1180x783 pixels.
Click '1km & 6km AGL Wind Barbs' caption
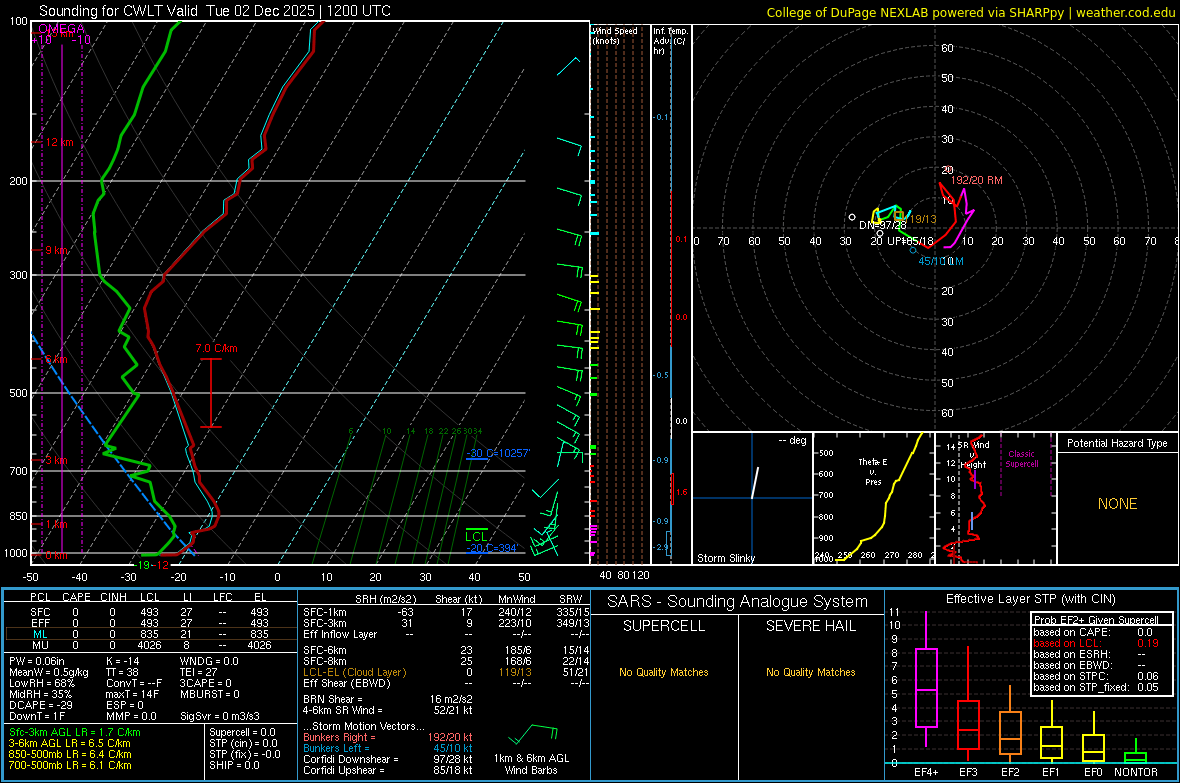click(x=531, y=764)
